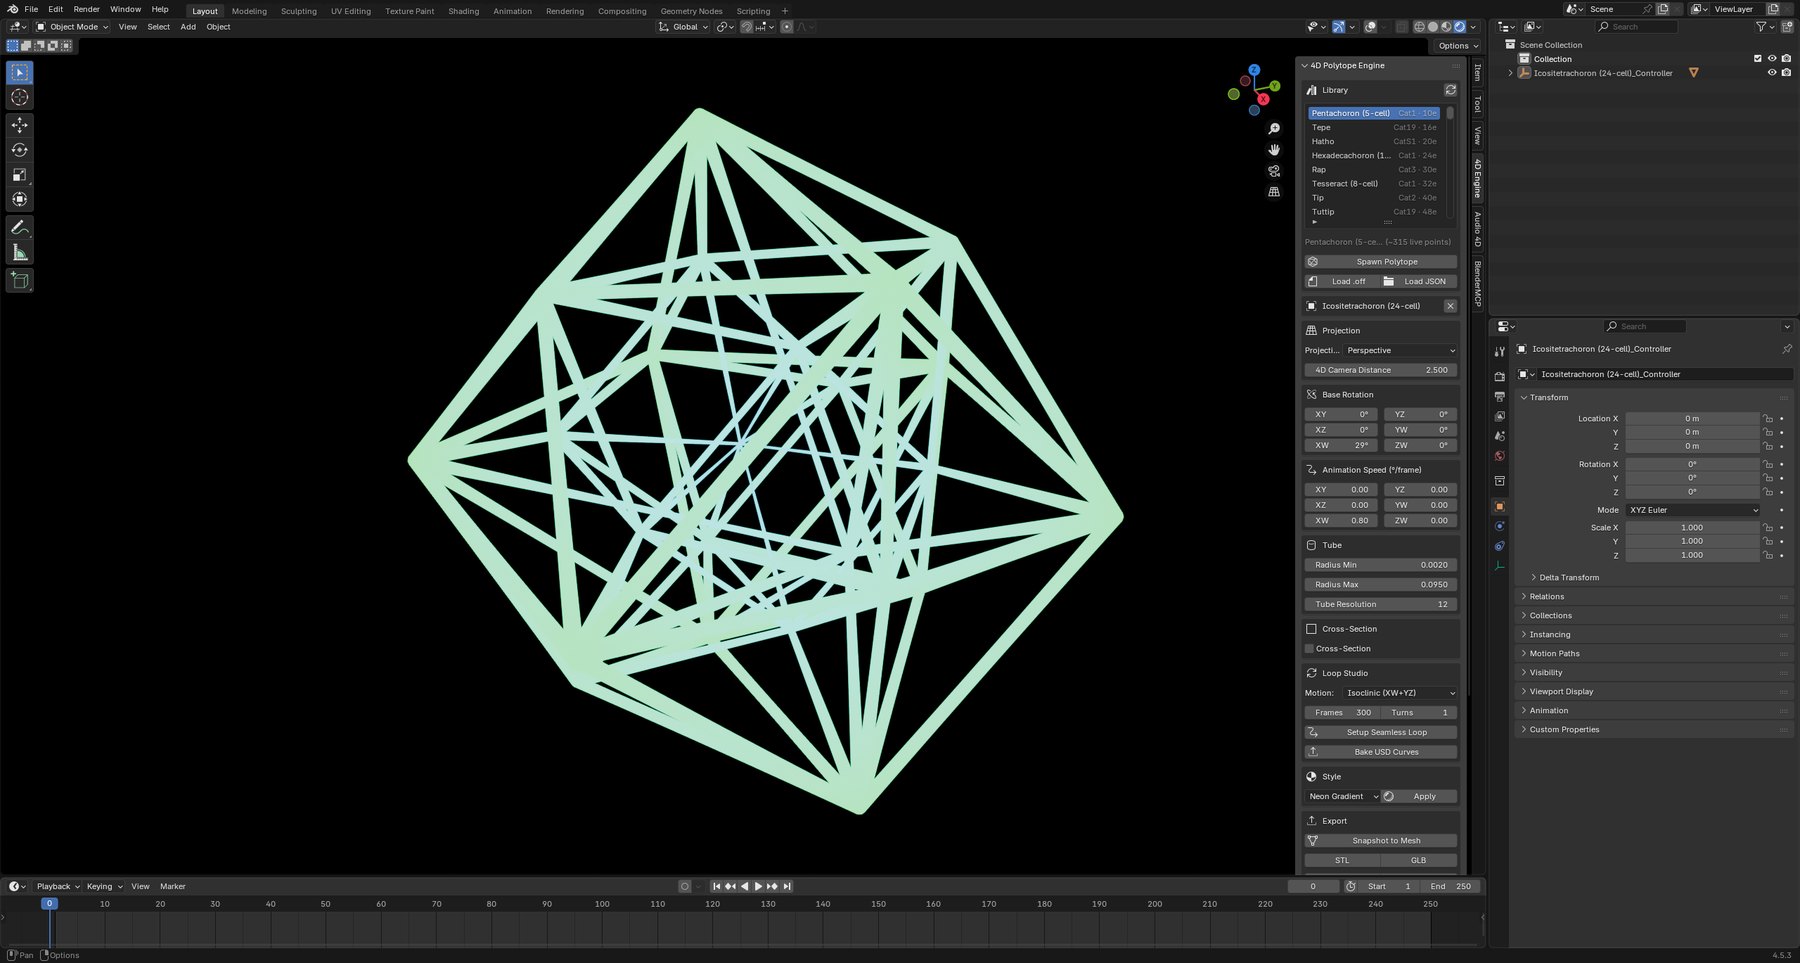Disable Collection in renders camera icon
The image size is (1800, 963).
[x=1787, y=59]
